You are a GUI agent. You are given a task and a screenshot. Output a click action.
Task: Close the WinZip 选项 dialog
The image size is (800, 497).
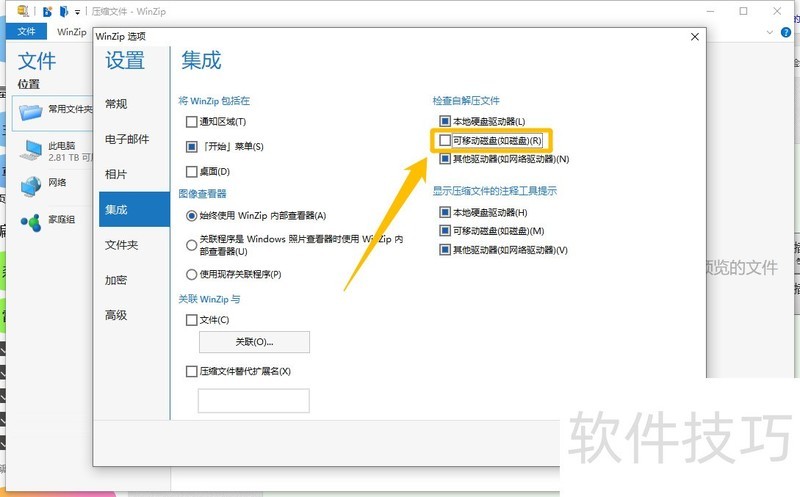tap(694, 37)
